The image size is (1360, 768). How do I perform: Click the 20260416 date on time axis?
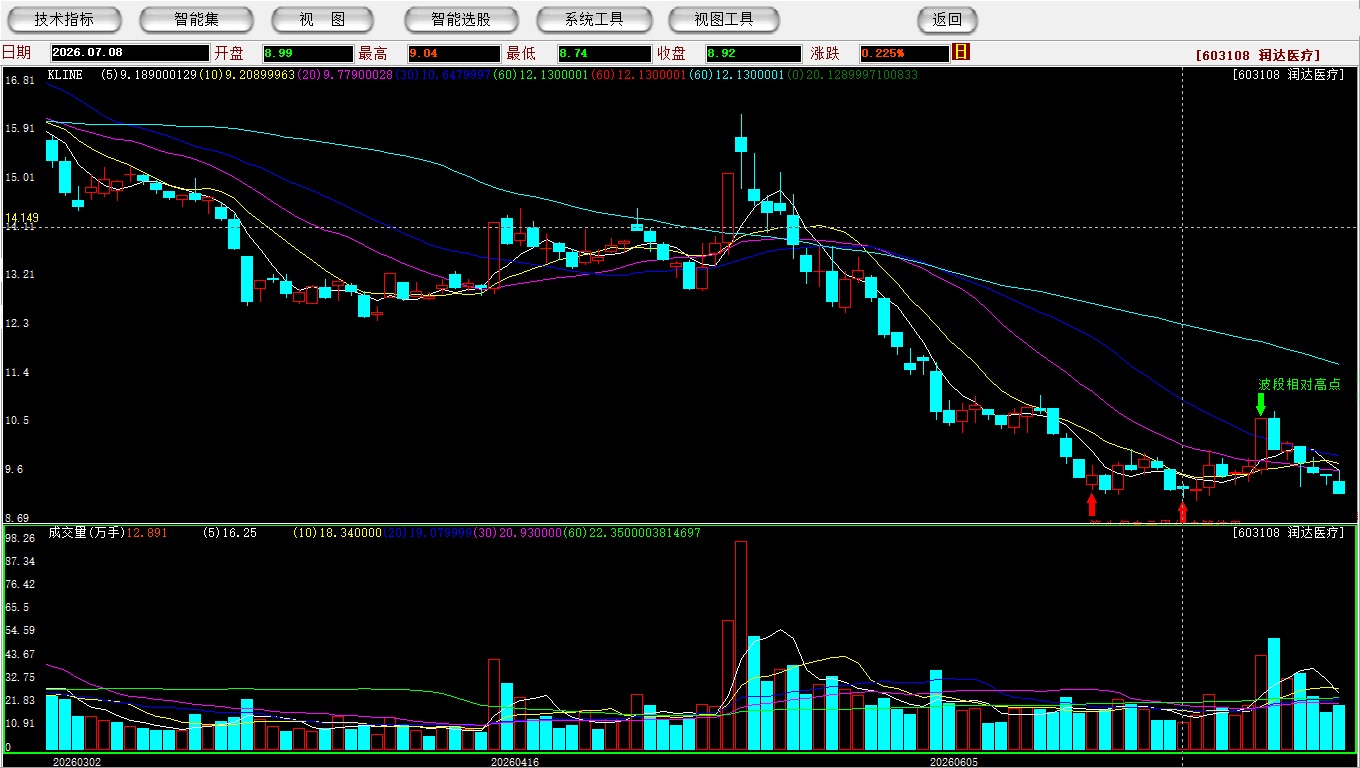click(x=514, y=762)
